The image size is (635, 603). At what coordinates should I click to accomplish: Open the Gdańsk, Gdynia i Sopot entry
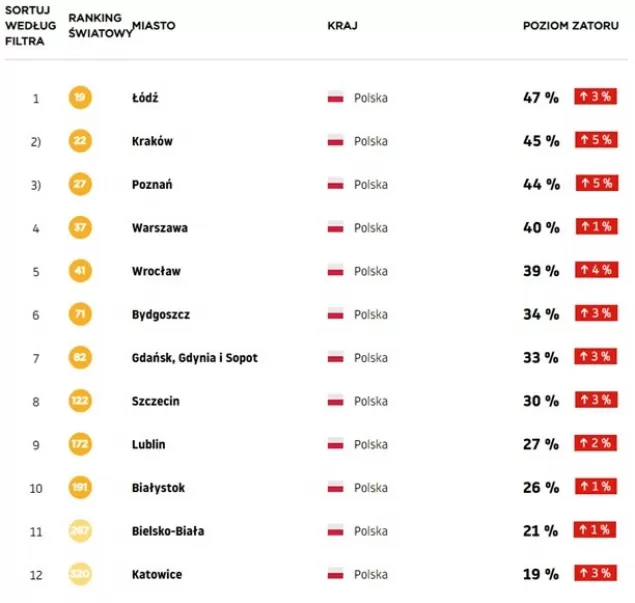pyautogui.click(x=194, y=358)
